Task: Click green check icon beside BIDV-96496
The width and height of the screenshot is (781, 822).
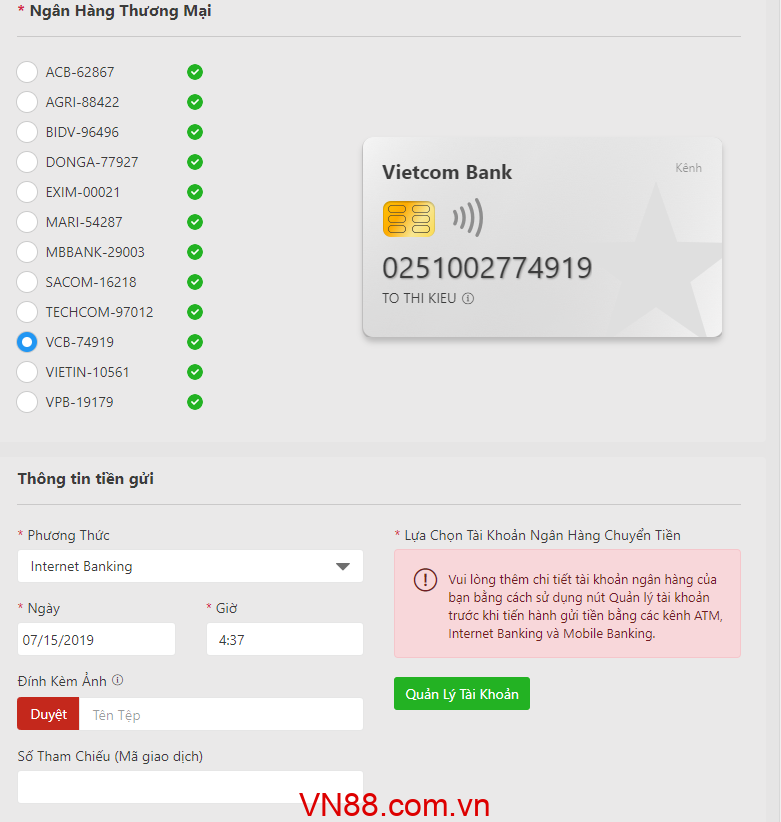Action: (x=195, y=132)
